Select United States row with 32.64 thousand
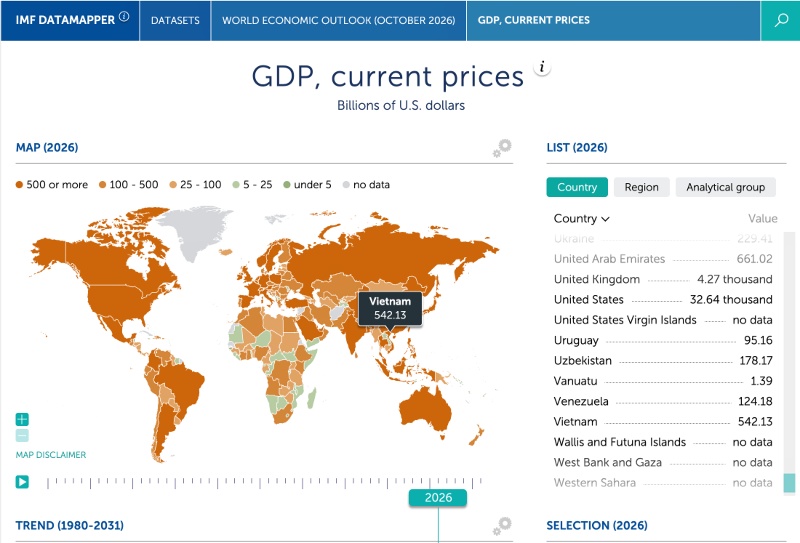This screenshot has width=800, height=543. tap(663, 300)
